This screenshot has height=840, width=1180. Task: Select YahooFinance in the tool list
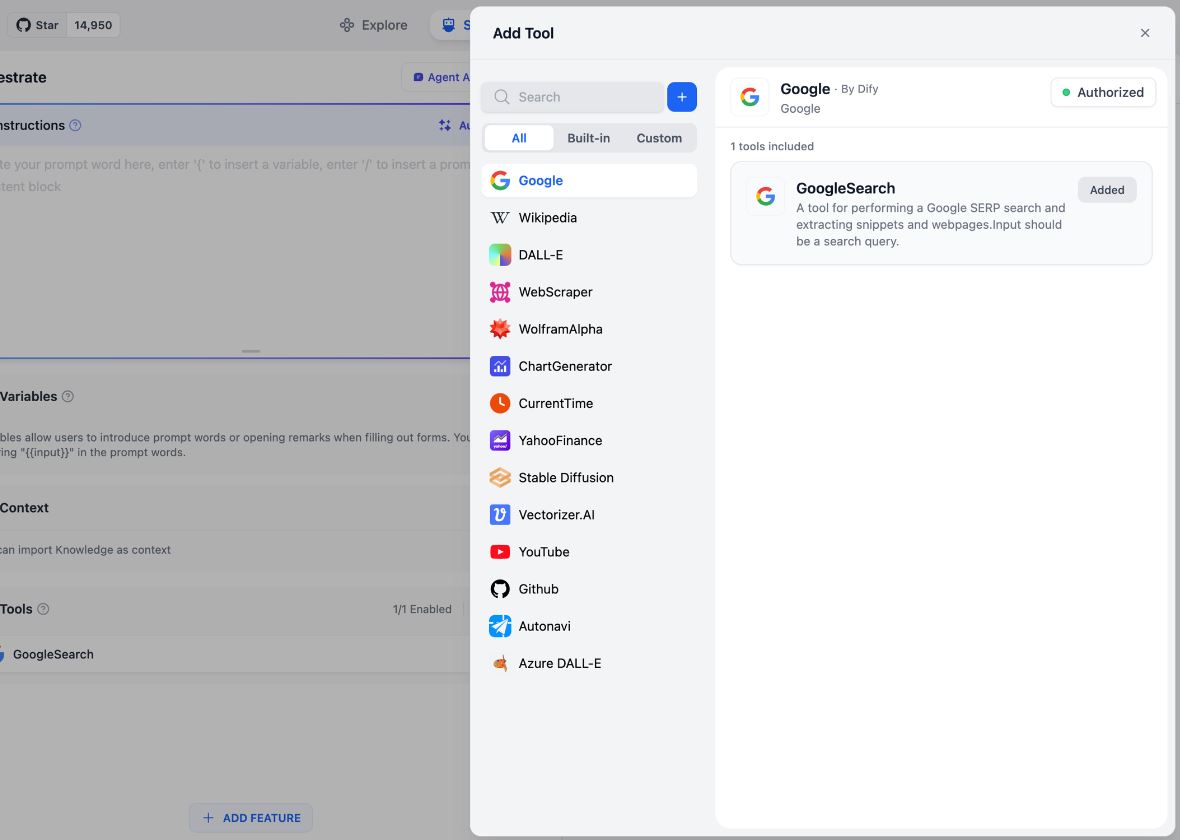click(589, 440)
